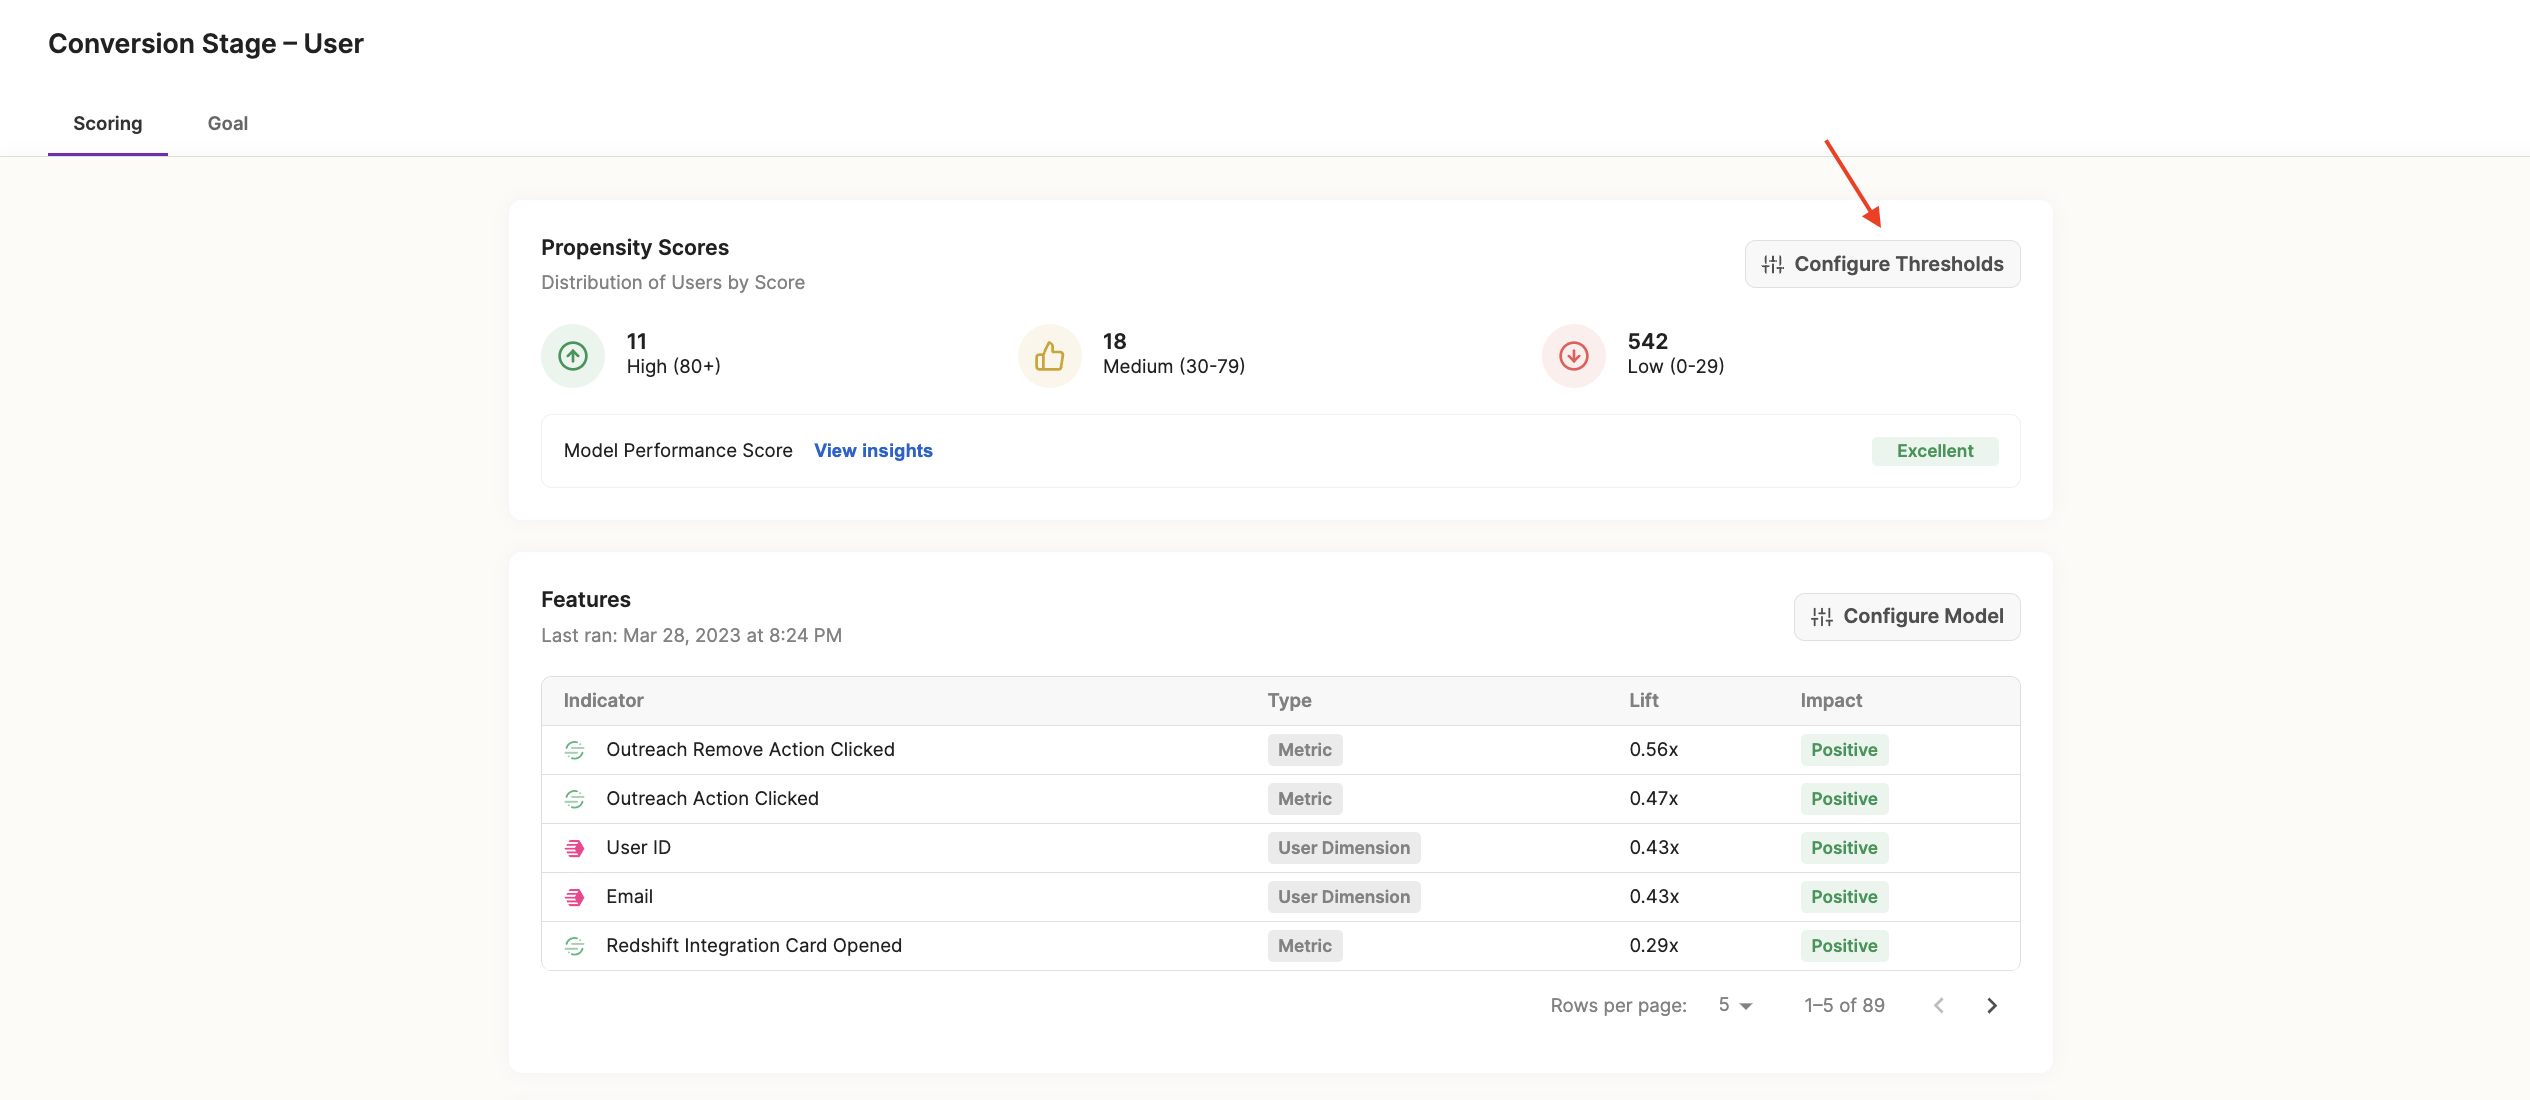The width and height of the screenshot is (2530, 1100).
Task: Click the Redshift Integration Card Opened row icon
Action: click(574, 946)
